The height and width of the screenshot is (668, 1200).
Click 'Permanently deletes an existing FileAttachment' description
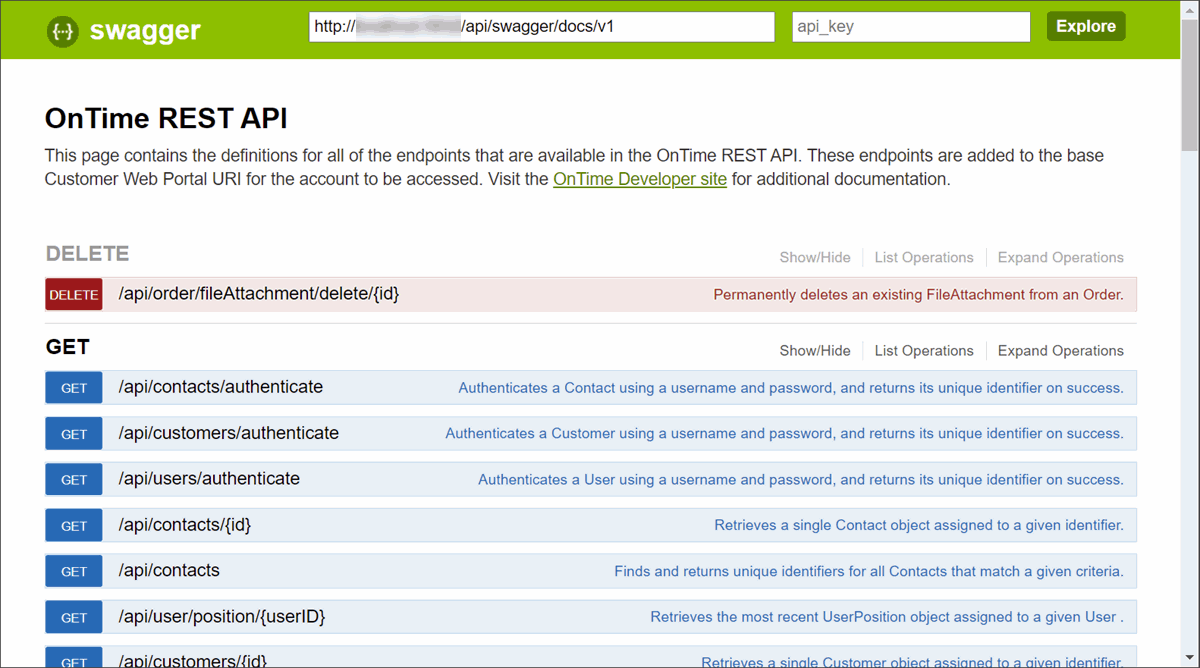click(x=918, y=295)
